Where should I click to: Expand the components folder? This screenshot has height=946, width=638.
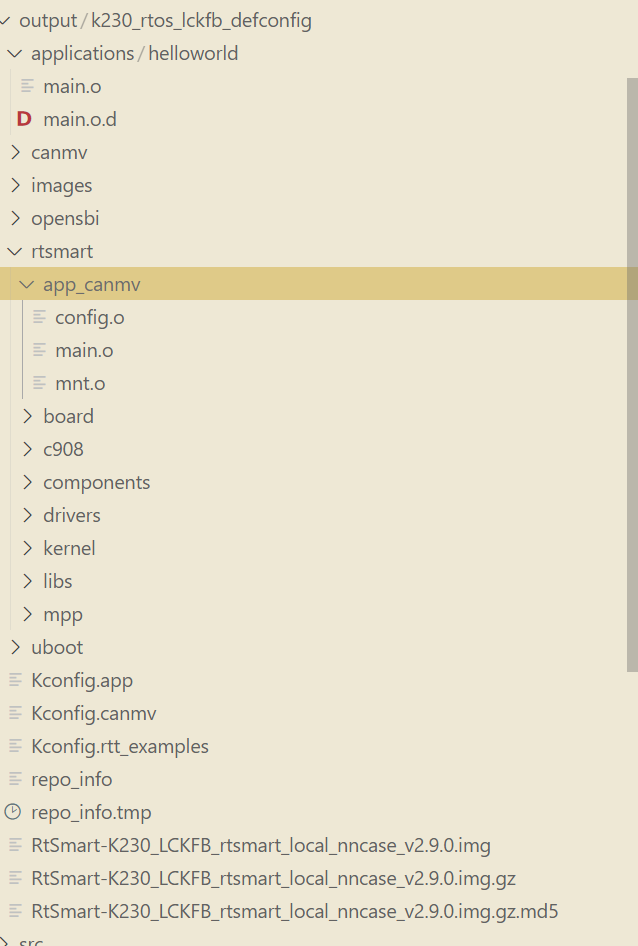coord(27,483)
